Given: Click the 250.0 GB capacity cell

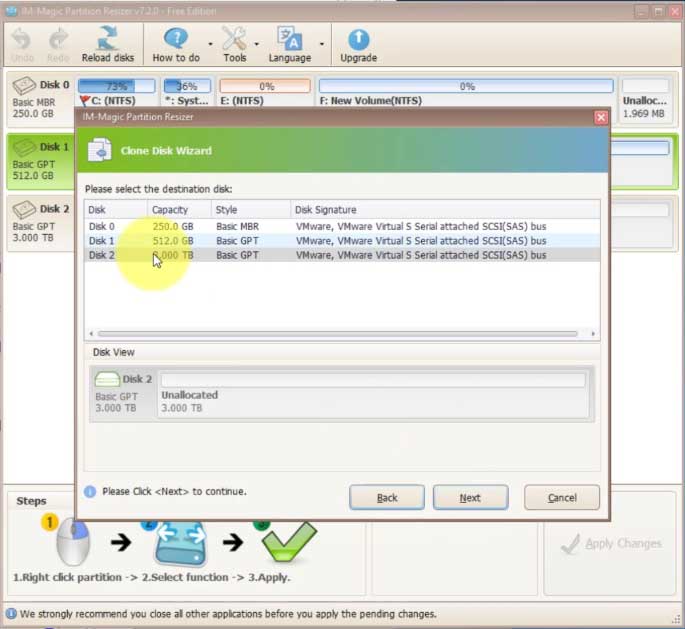Looking at the screenshot, I should 173,226.
